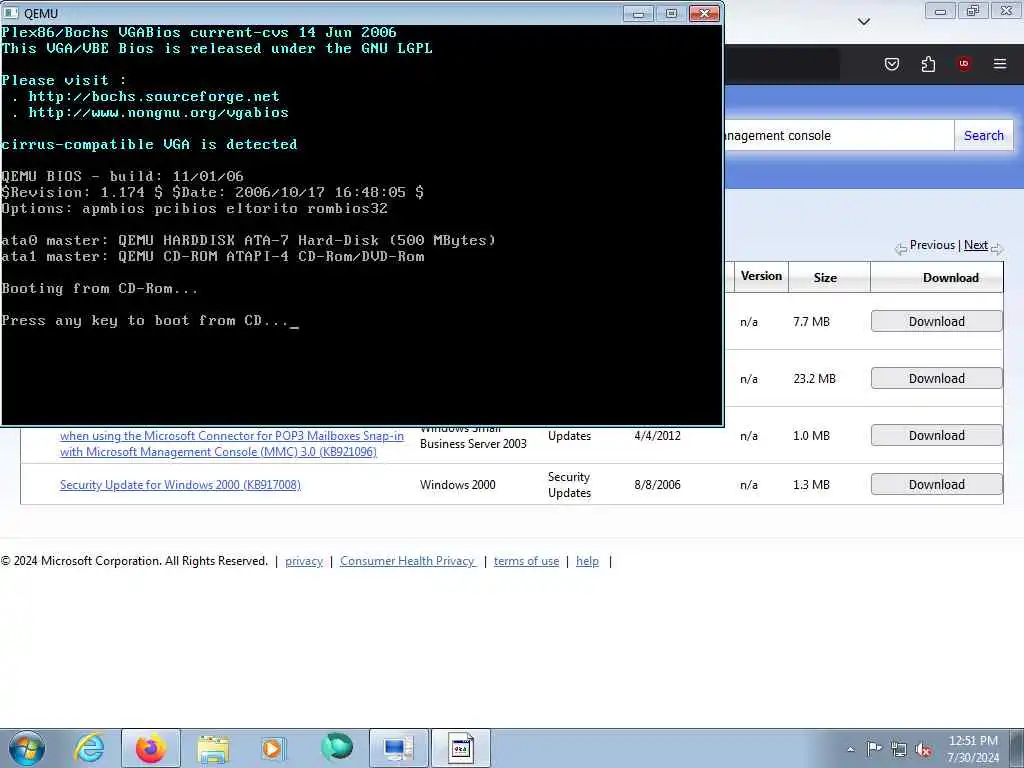The width and height of the screenshot is (1024, 768).
Task: Click the previous-page arrow icon
Action: [901, 248]
